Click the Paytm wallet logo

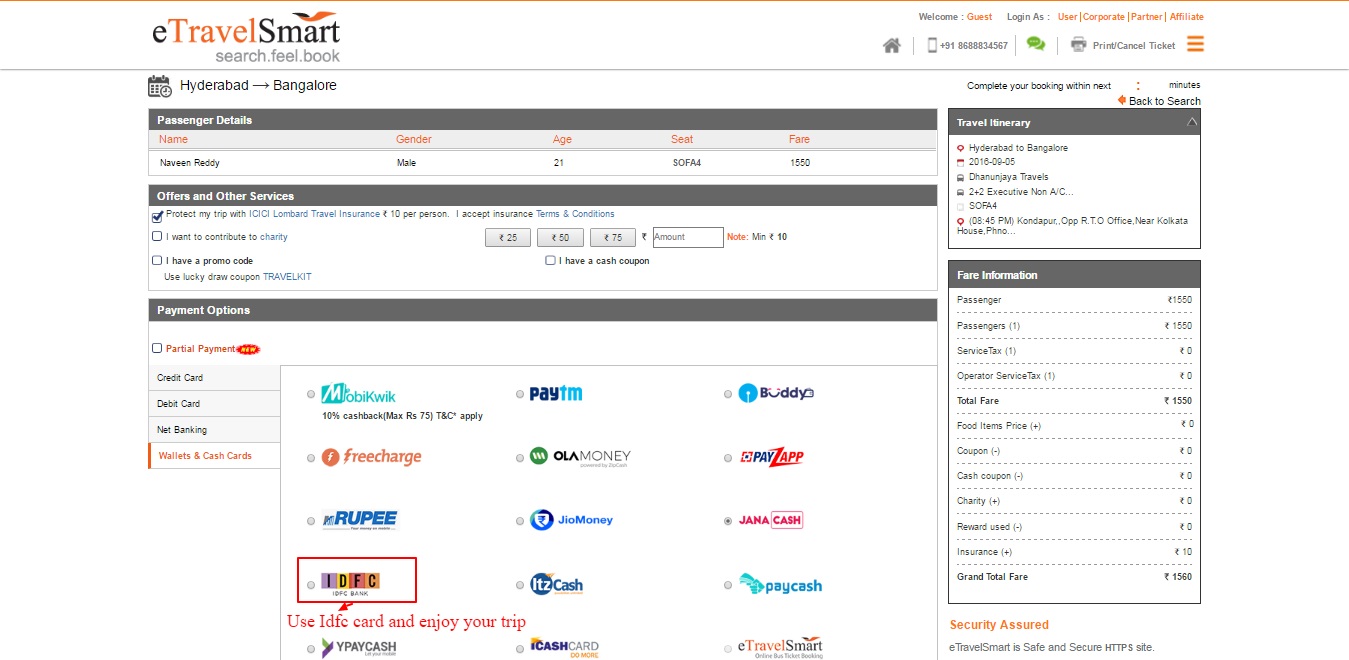555,393
